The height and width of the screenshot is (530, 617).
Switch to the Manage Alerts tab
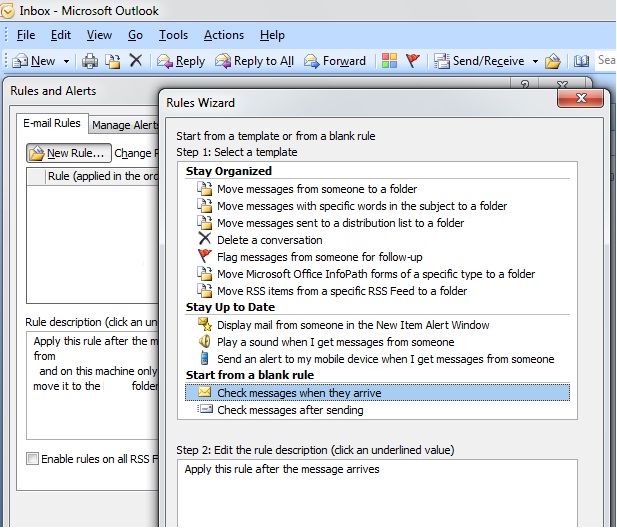point(123,125)
